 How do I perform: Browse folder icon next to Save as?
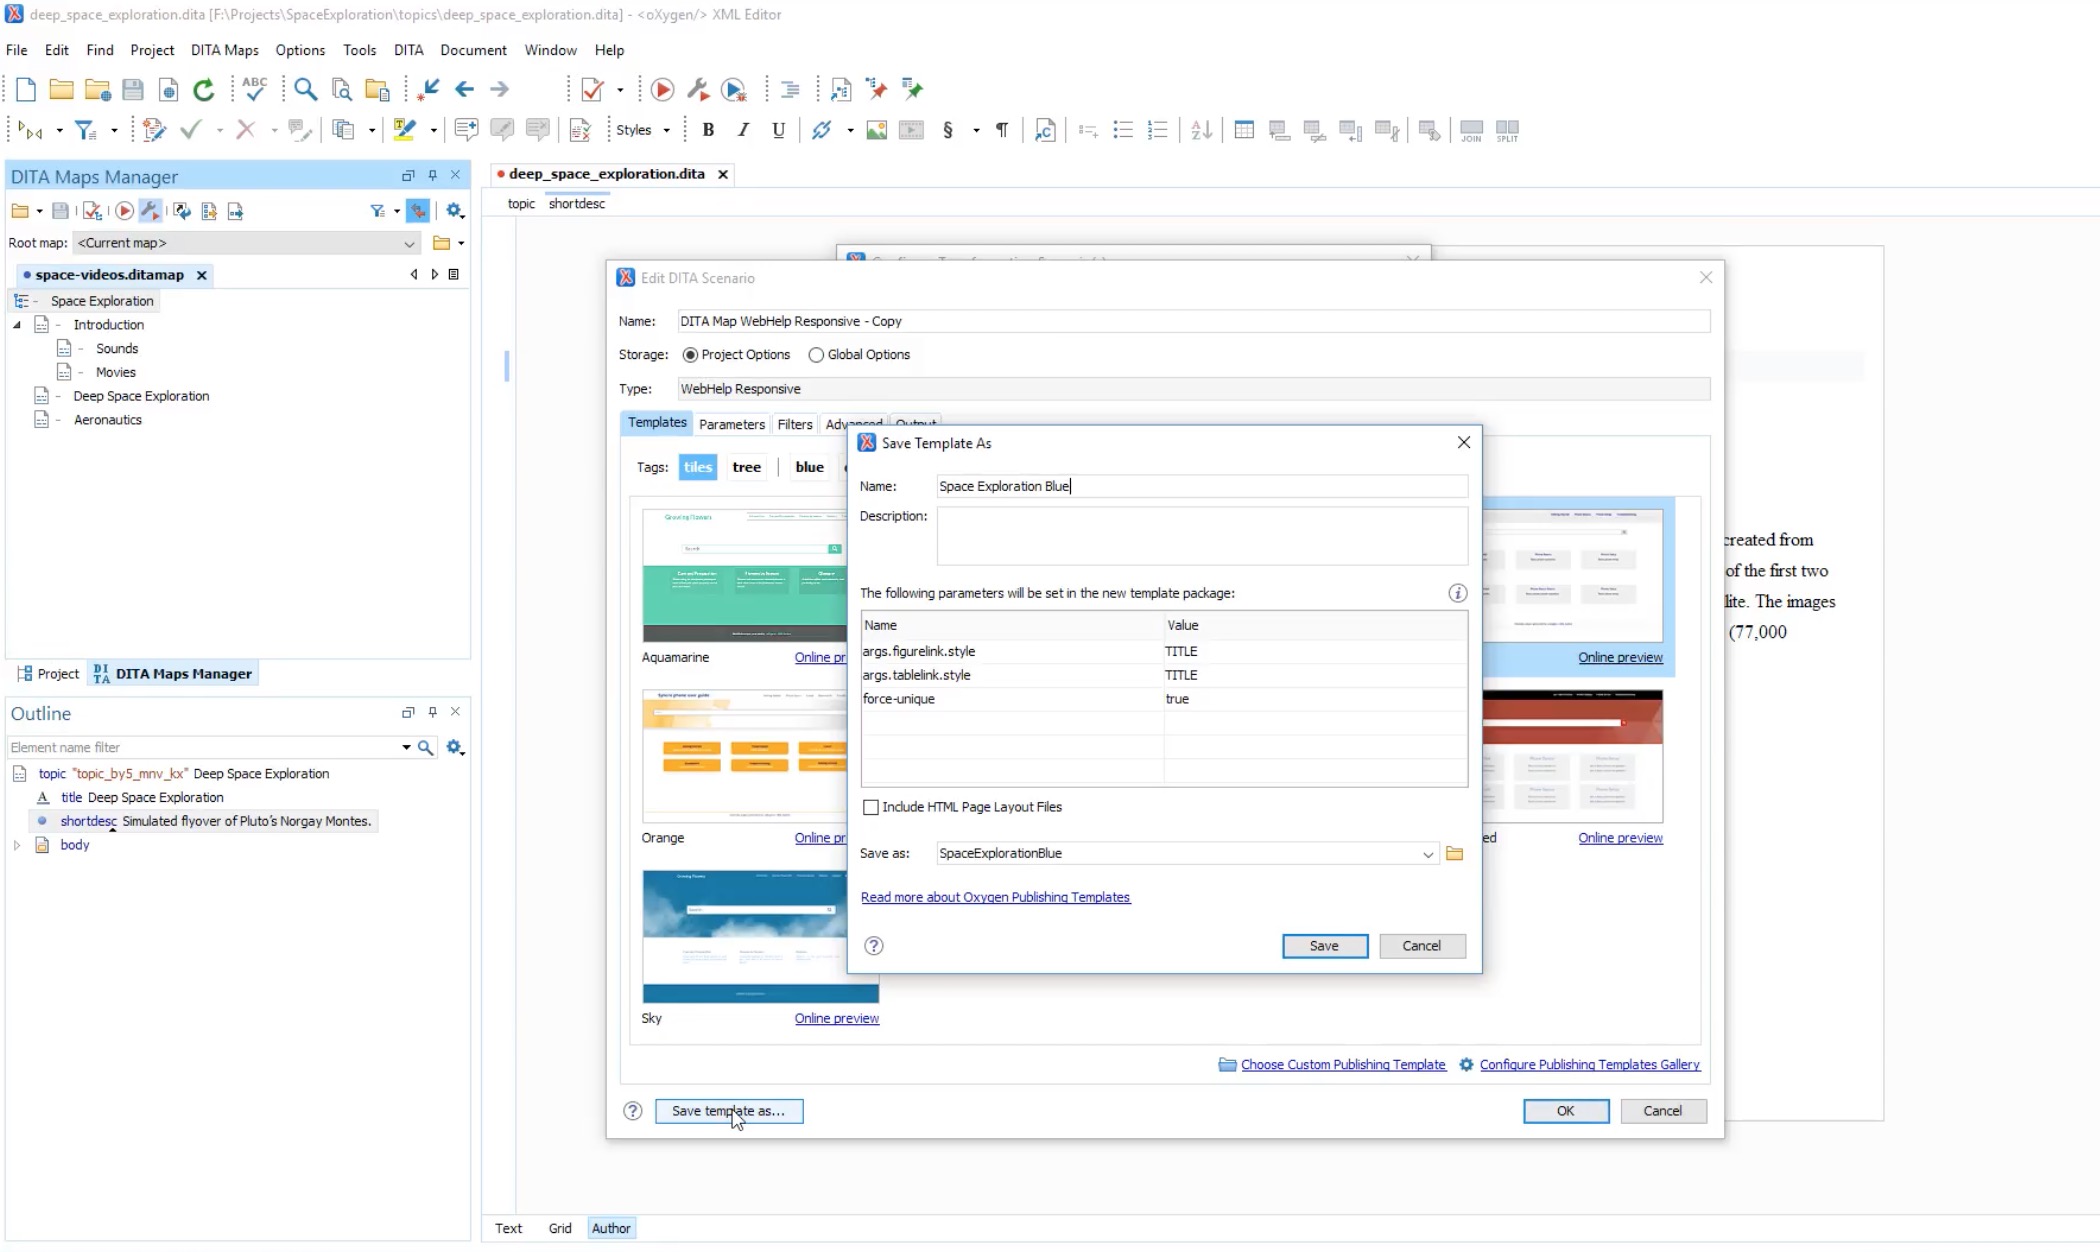coord(1455,853)
